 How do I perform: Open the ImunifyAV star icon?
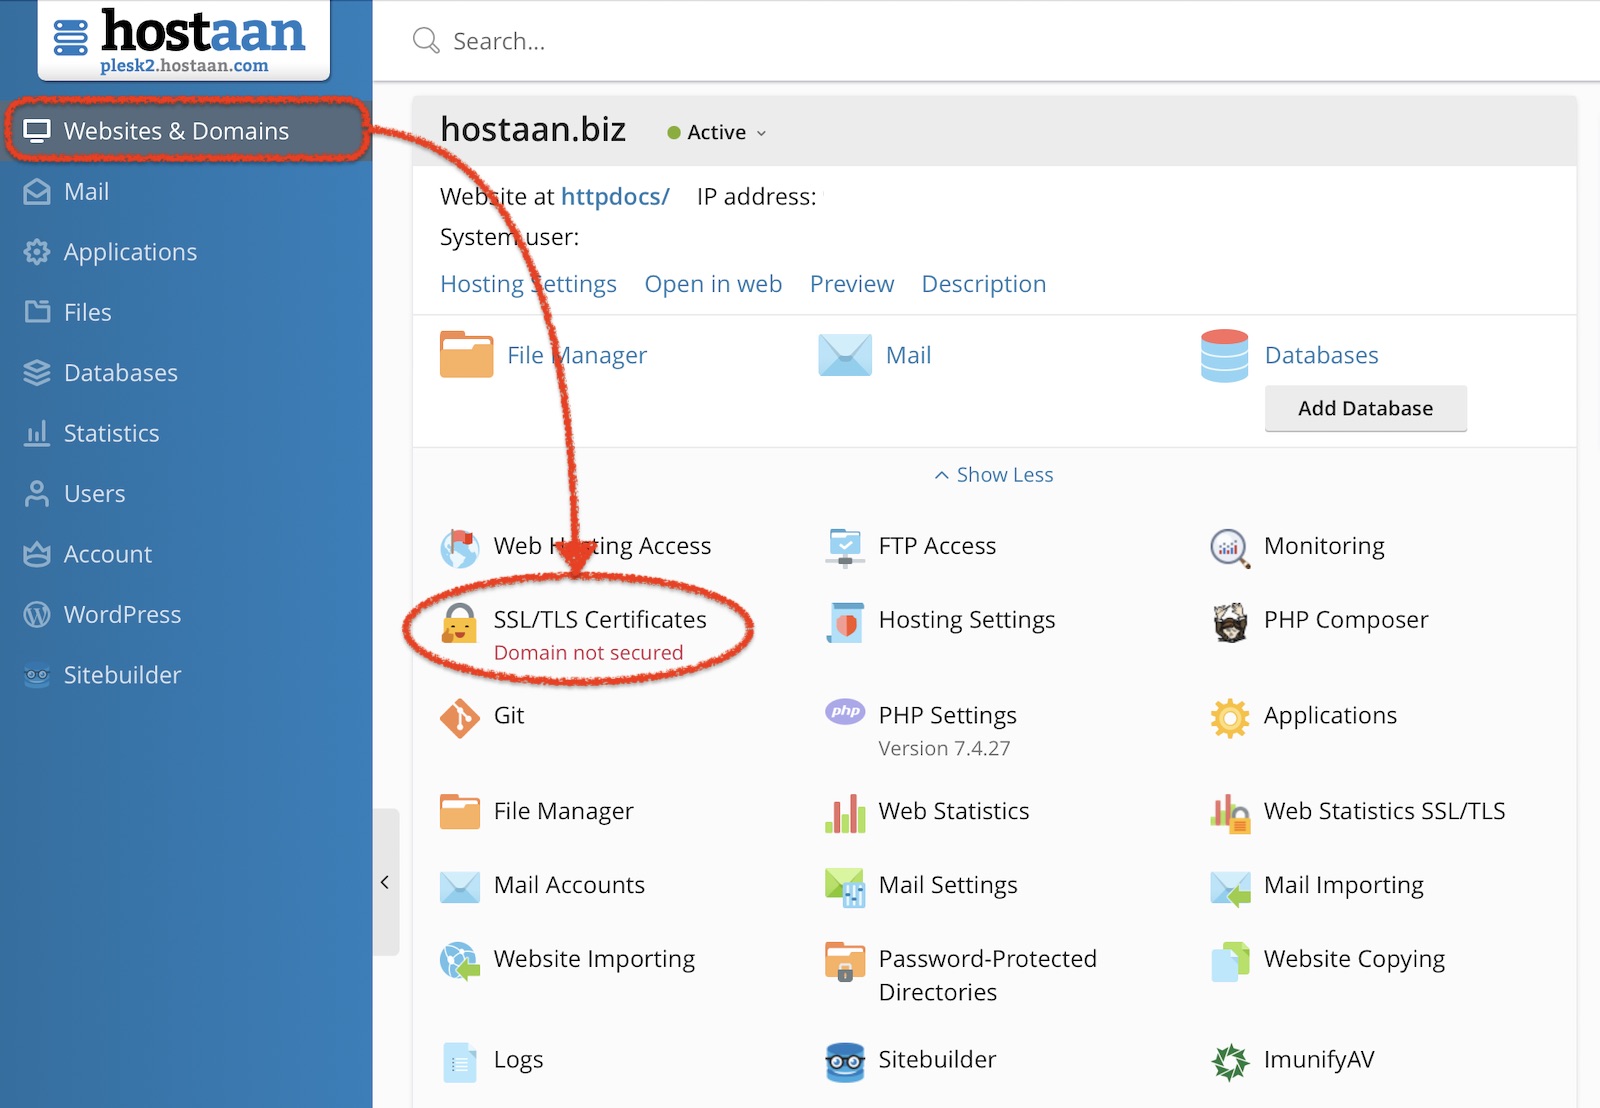tap(1230, 1062)
